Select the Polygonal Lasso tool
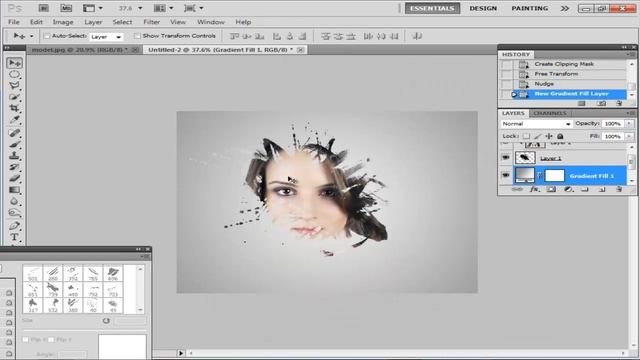Image resolution: width=640 pixels, height=360 pixels. tap(14, 86)
